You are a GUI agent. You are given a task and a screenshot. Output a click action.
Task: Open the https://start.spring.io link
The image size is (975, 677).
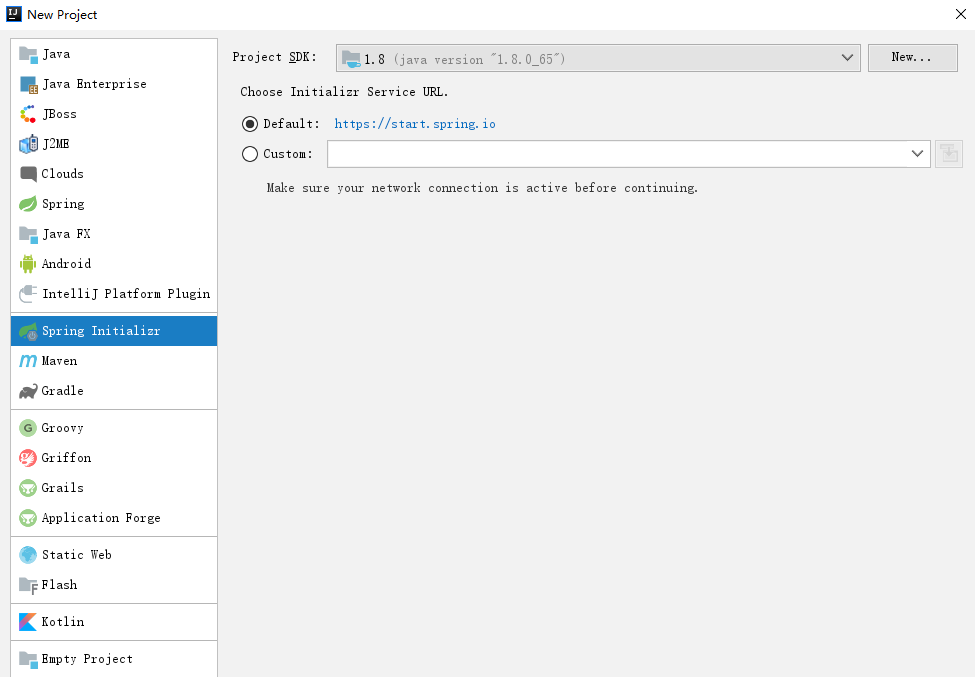pos(415,124)
